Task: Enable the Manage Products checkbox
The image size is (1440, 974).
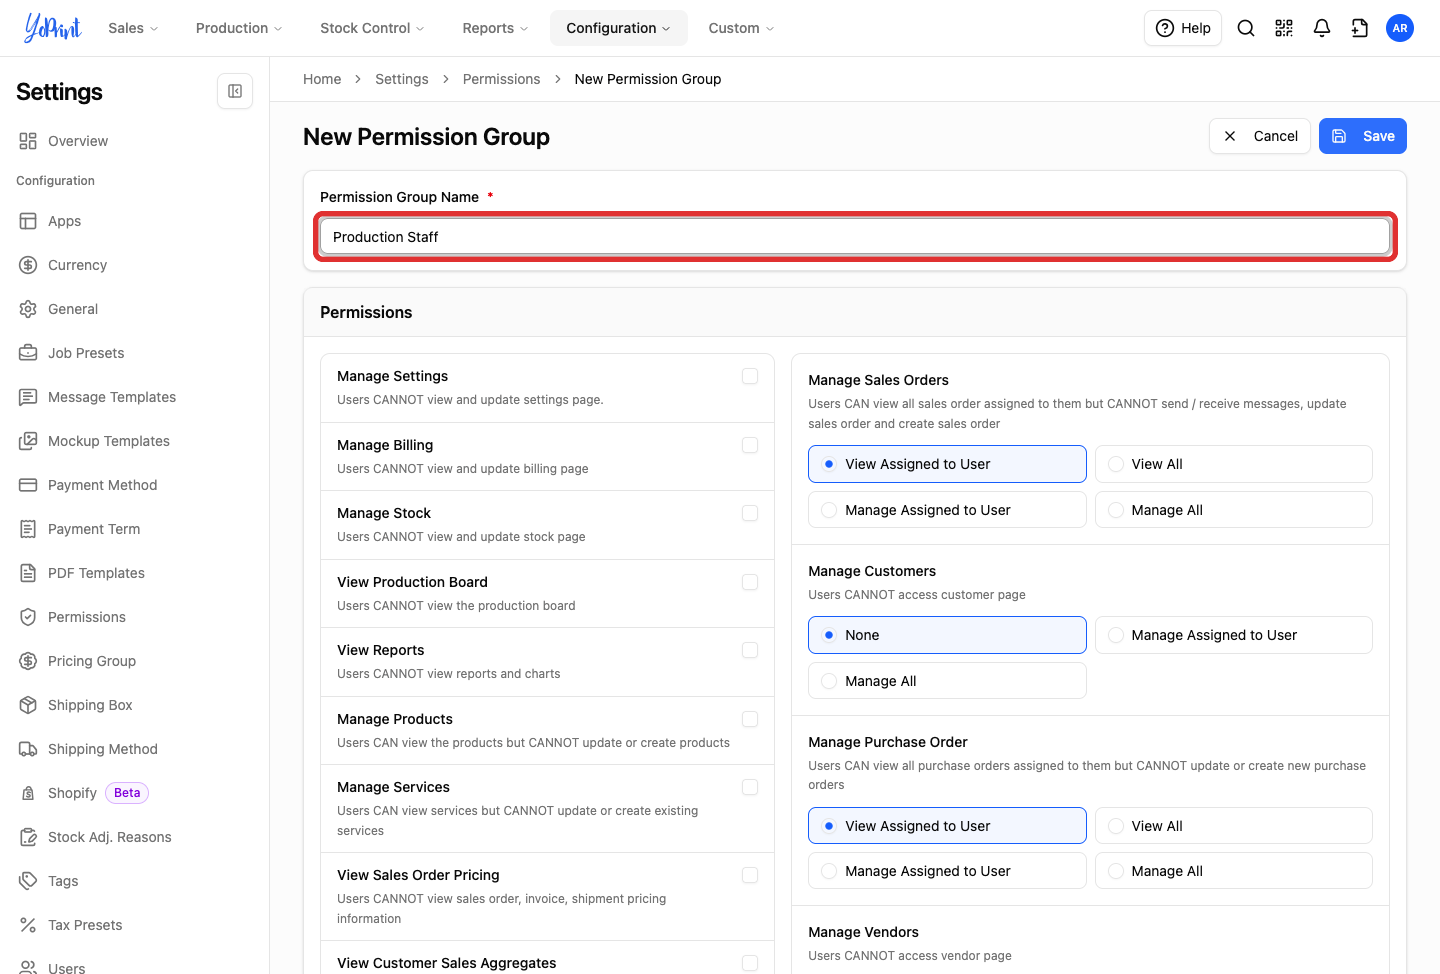Action: click(750, 719)
